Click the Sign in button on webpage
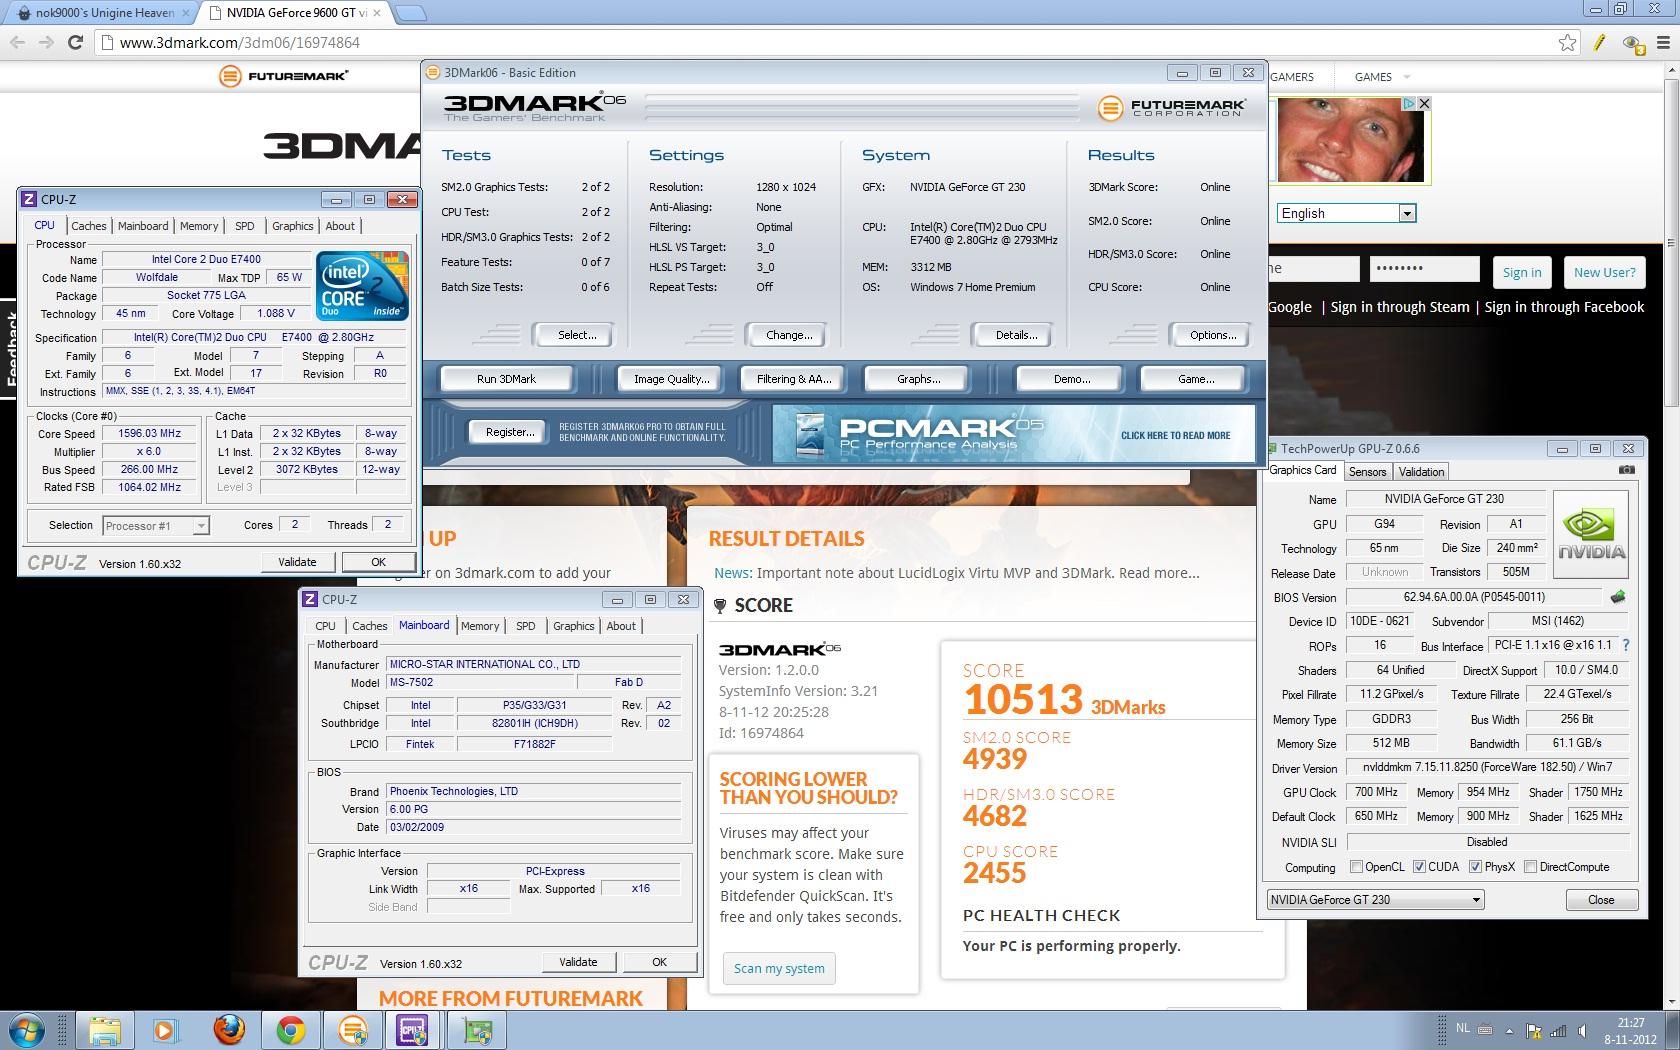 [x=1522, y=272]
